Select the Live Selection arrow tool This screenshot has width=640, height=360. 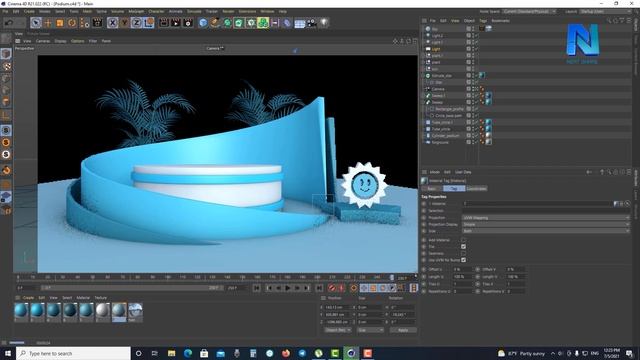tap(36, 23)
